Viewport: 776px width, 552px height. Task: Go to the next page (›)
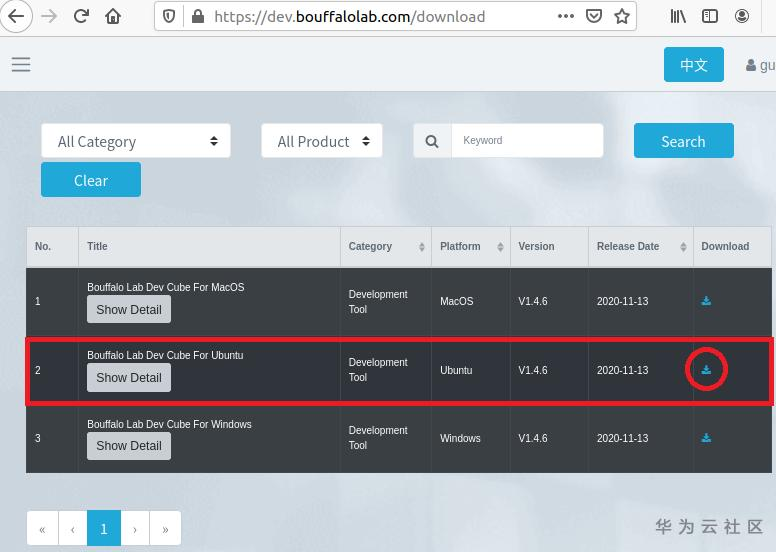tap(135, 529)
